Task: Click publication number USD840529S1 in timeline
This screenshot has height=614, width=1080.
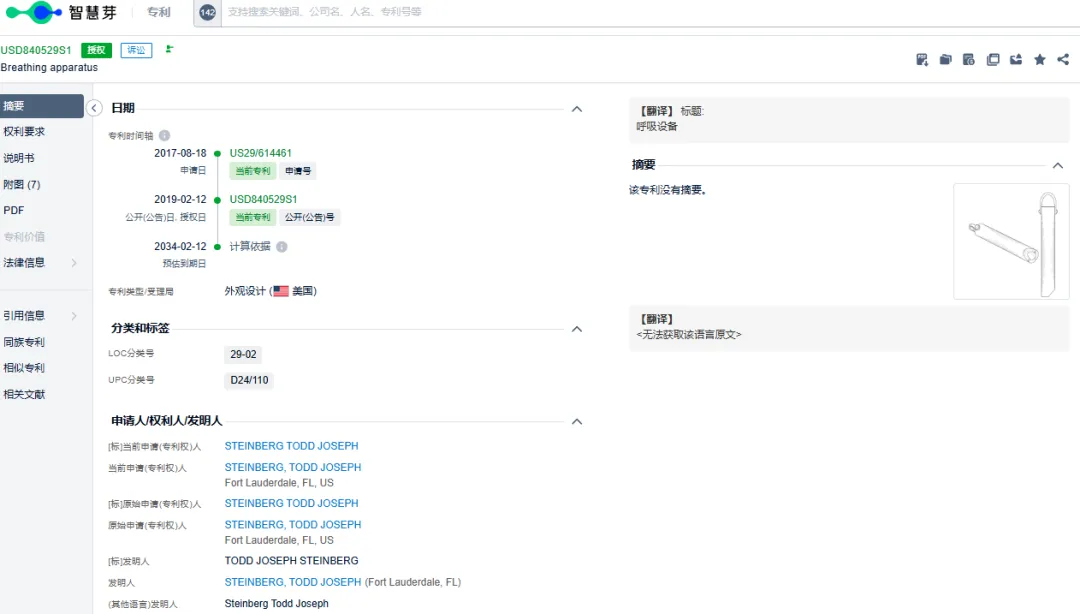Action: [263, 199]
